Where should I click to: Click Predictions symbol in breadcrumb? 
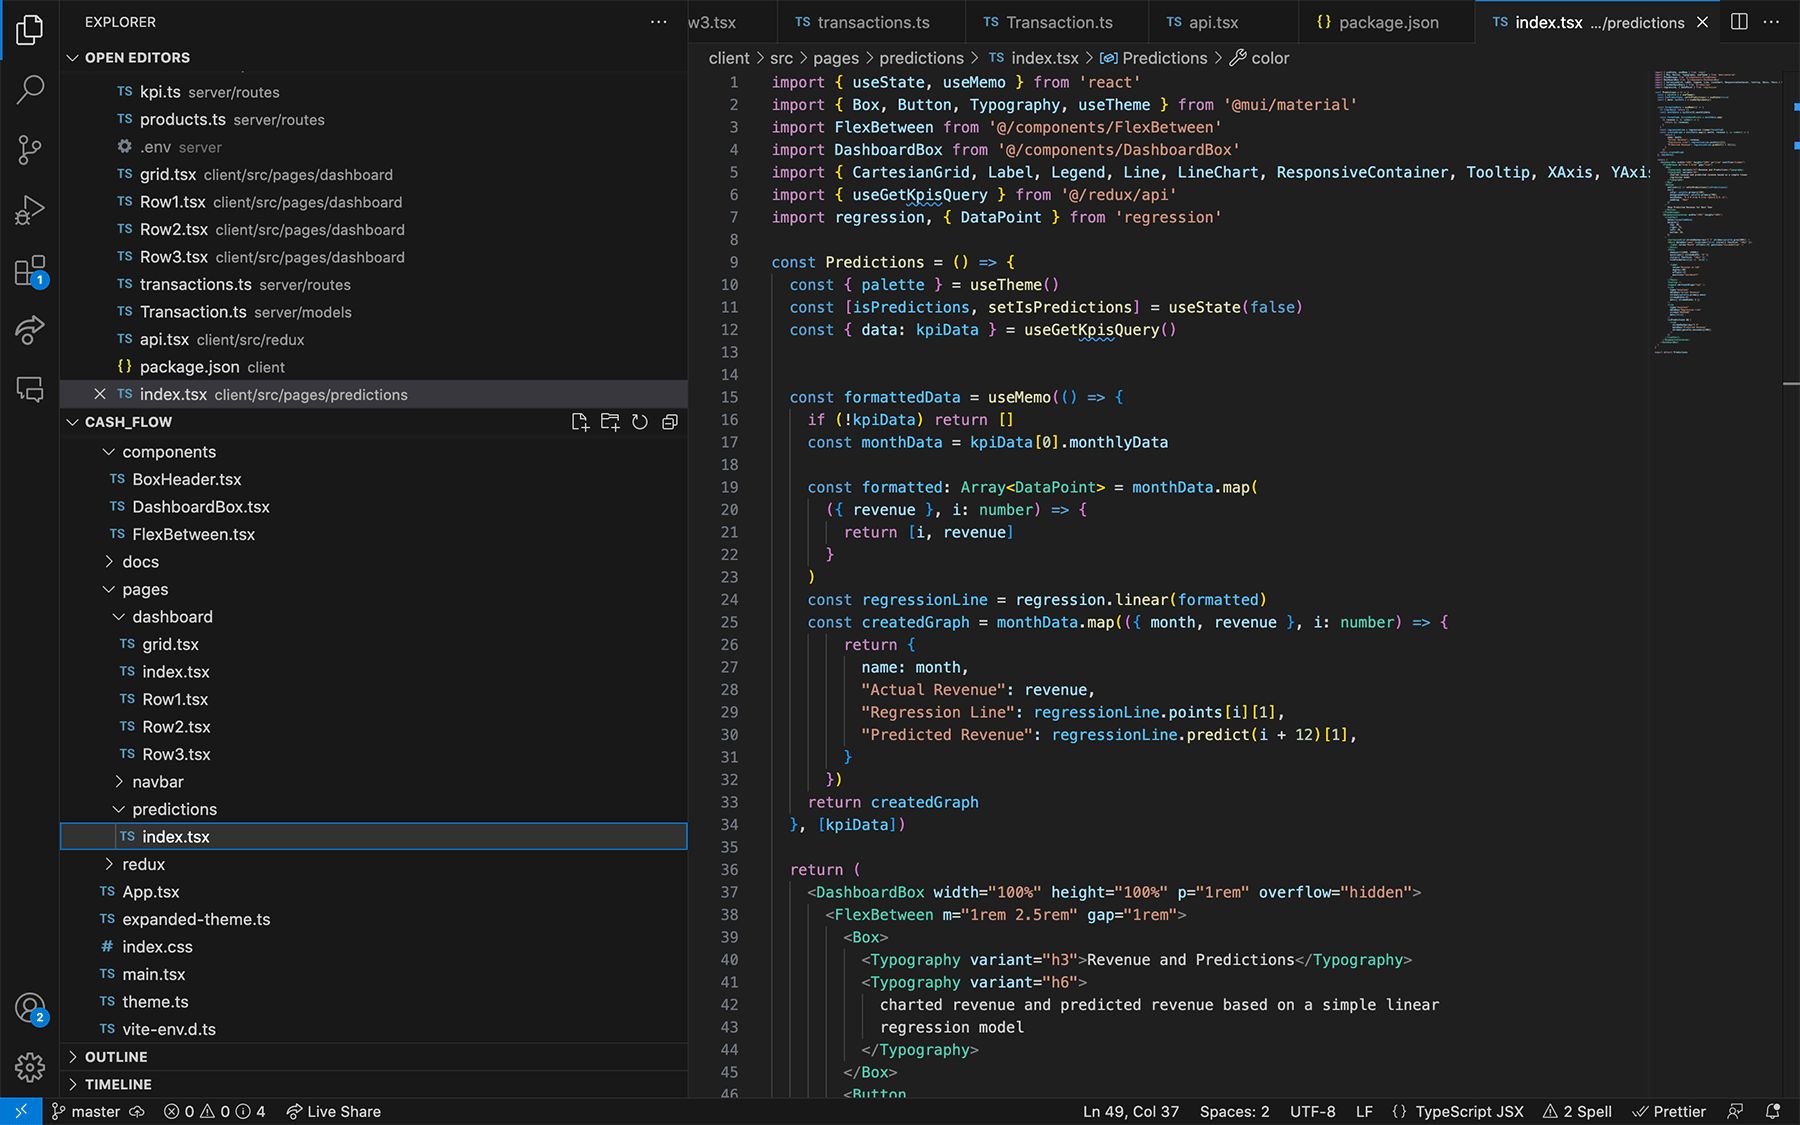[1154, 58]
